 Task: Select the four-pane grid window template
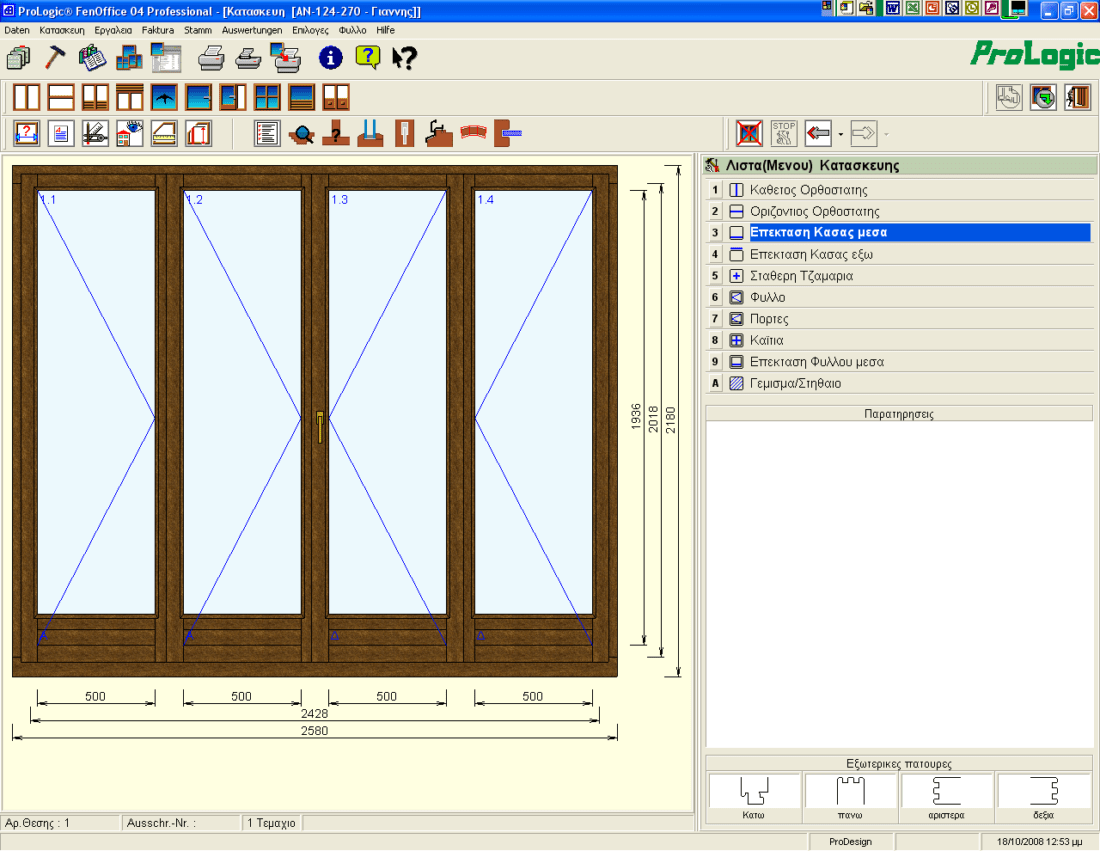267,98
